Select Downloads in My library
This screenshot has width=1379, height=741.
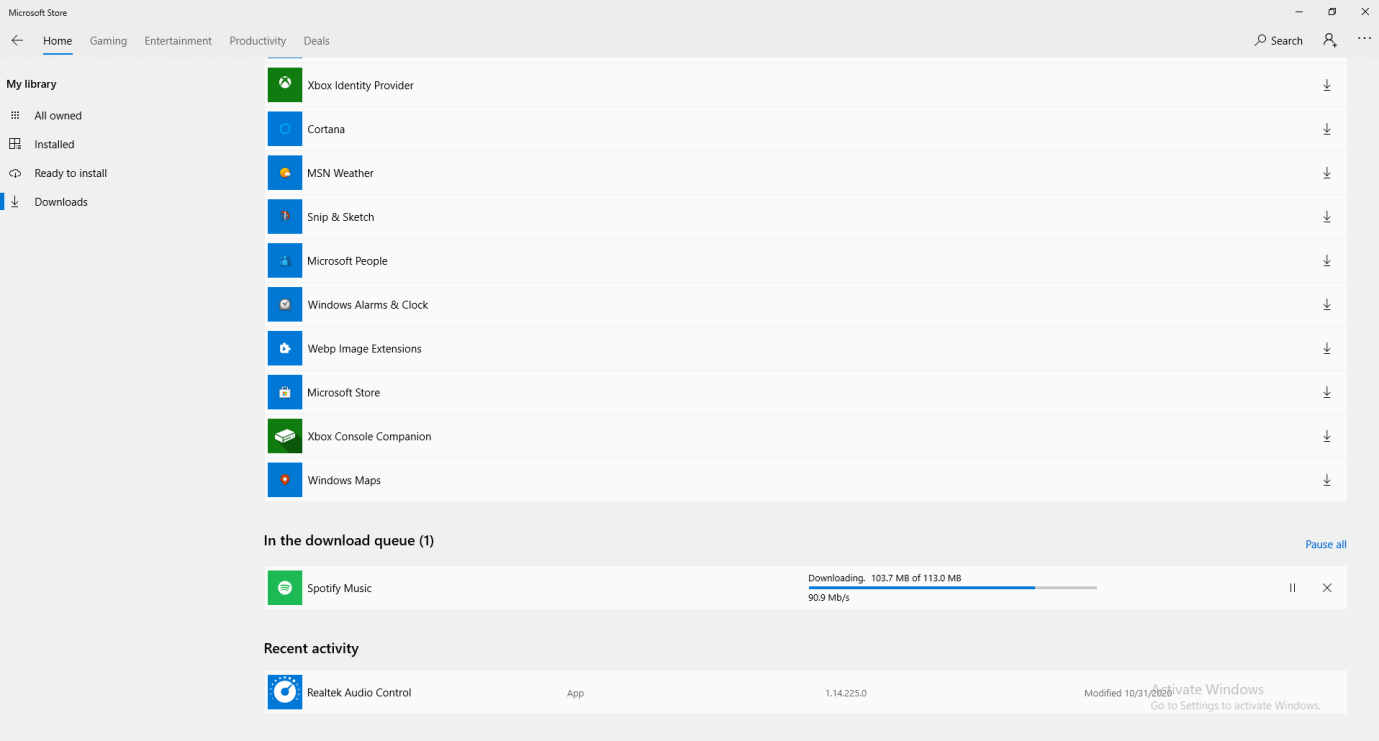coord(61,202)
